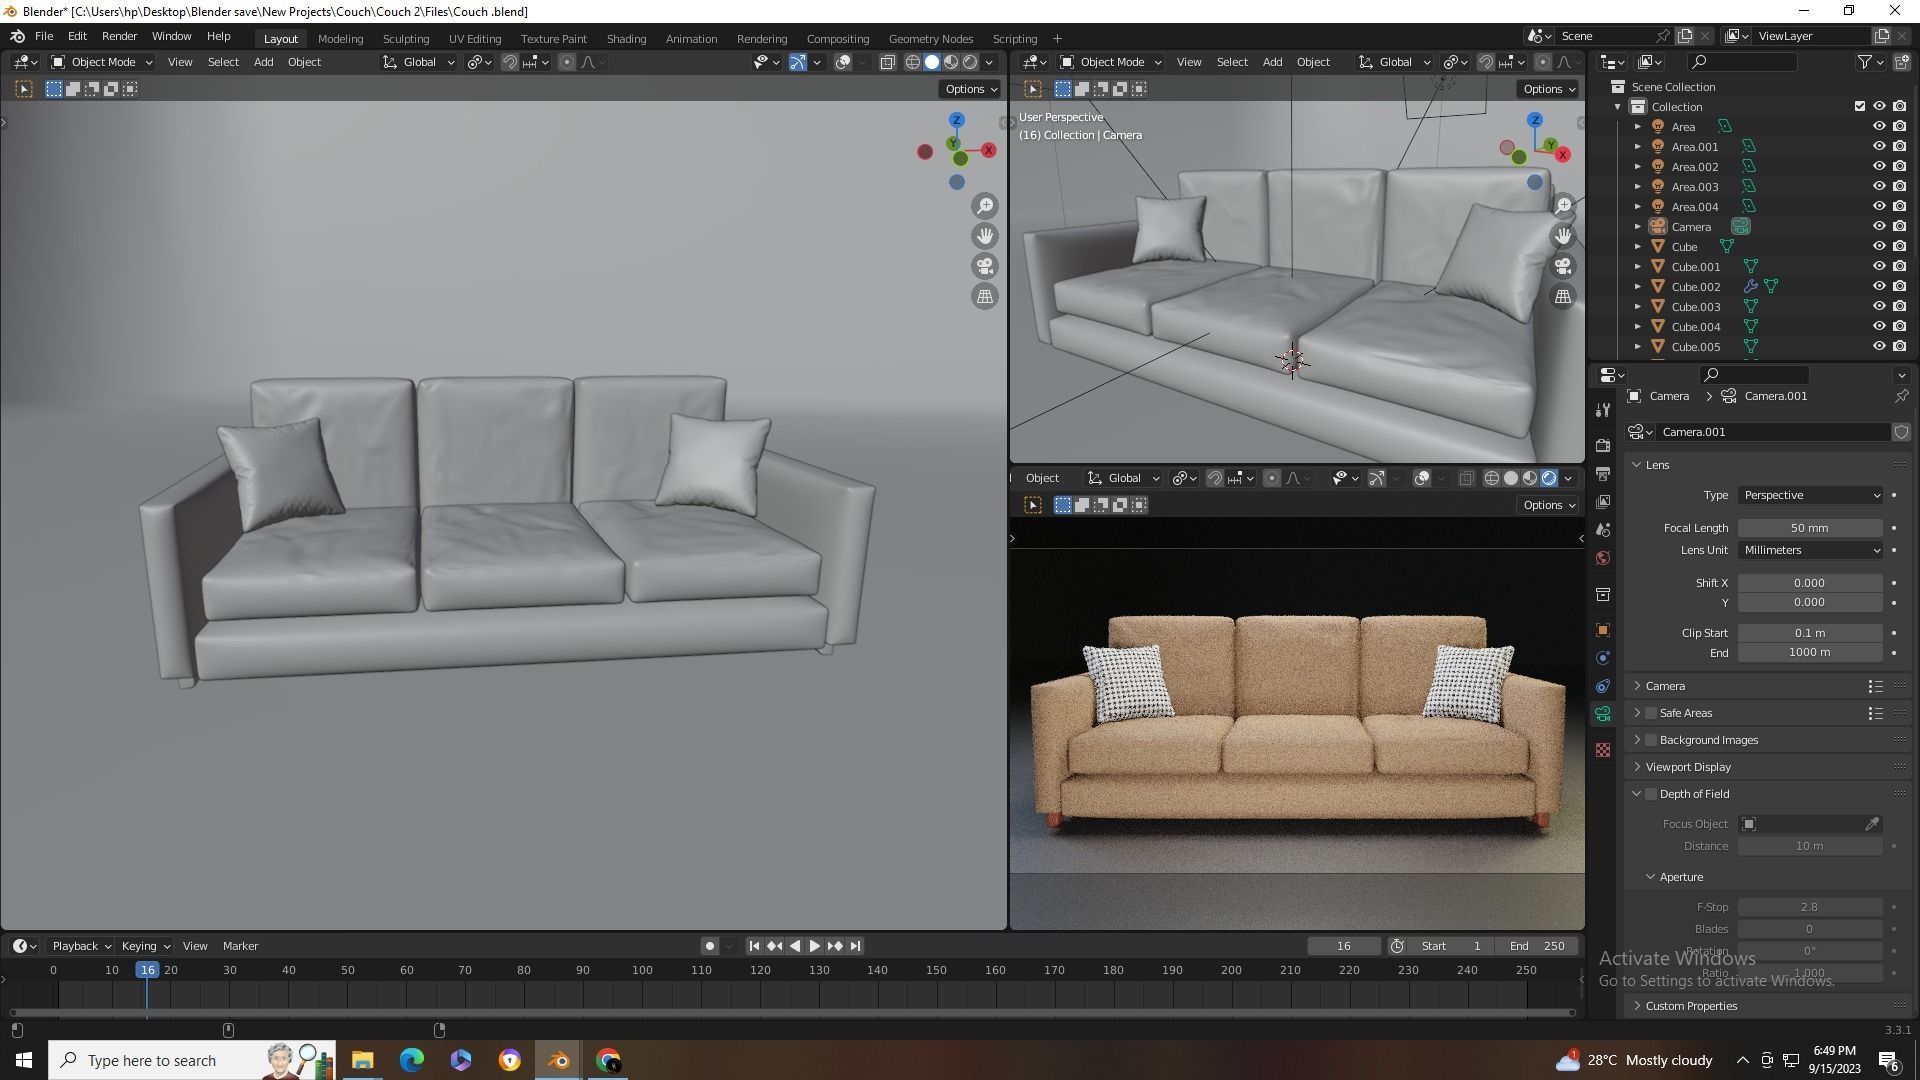The image size is (1920, 1080).
Task: Open Options in the left viewport
Action: (x=970, y=89)
